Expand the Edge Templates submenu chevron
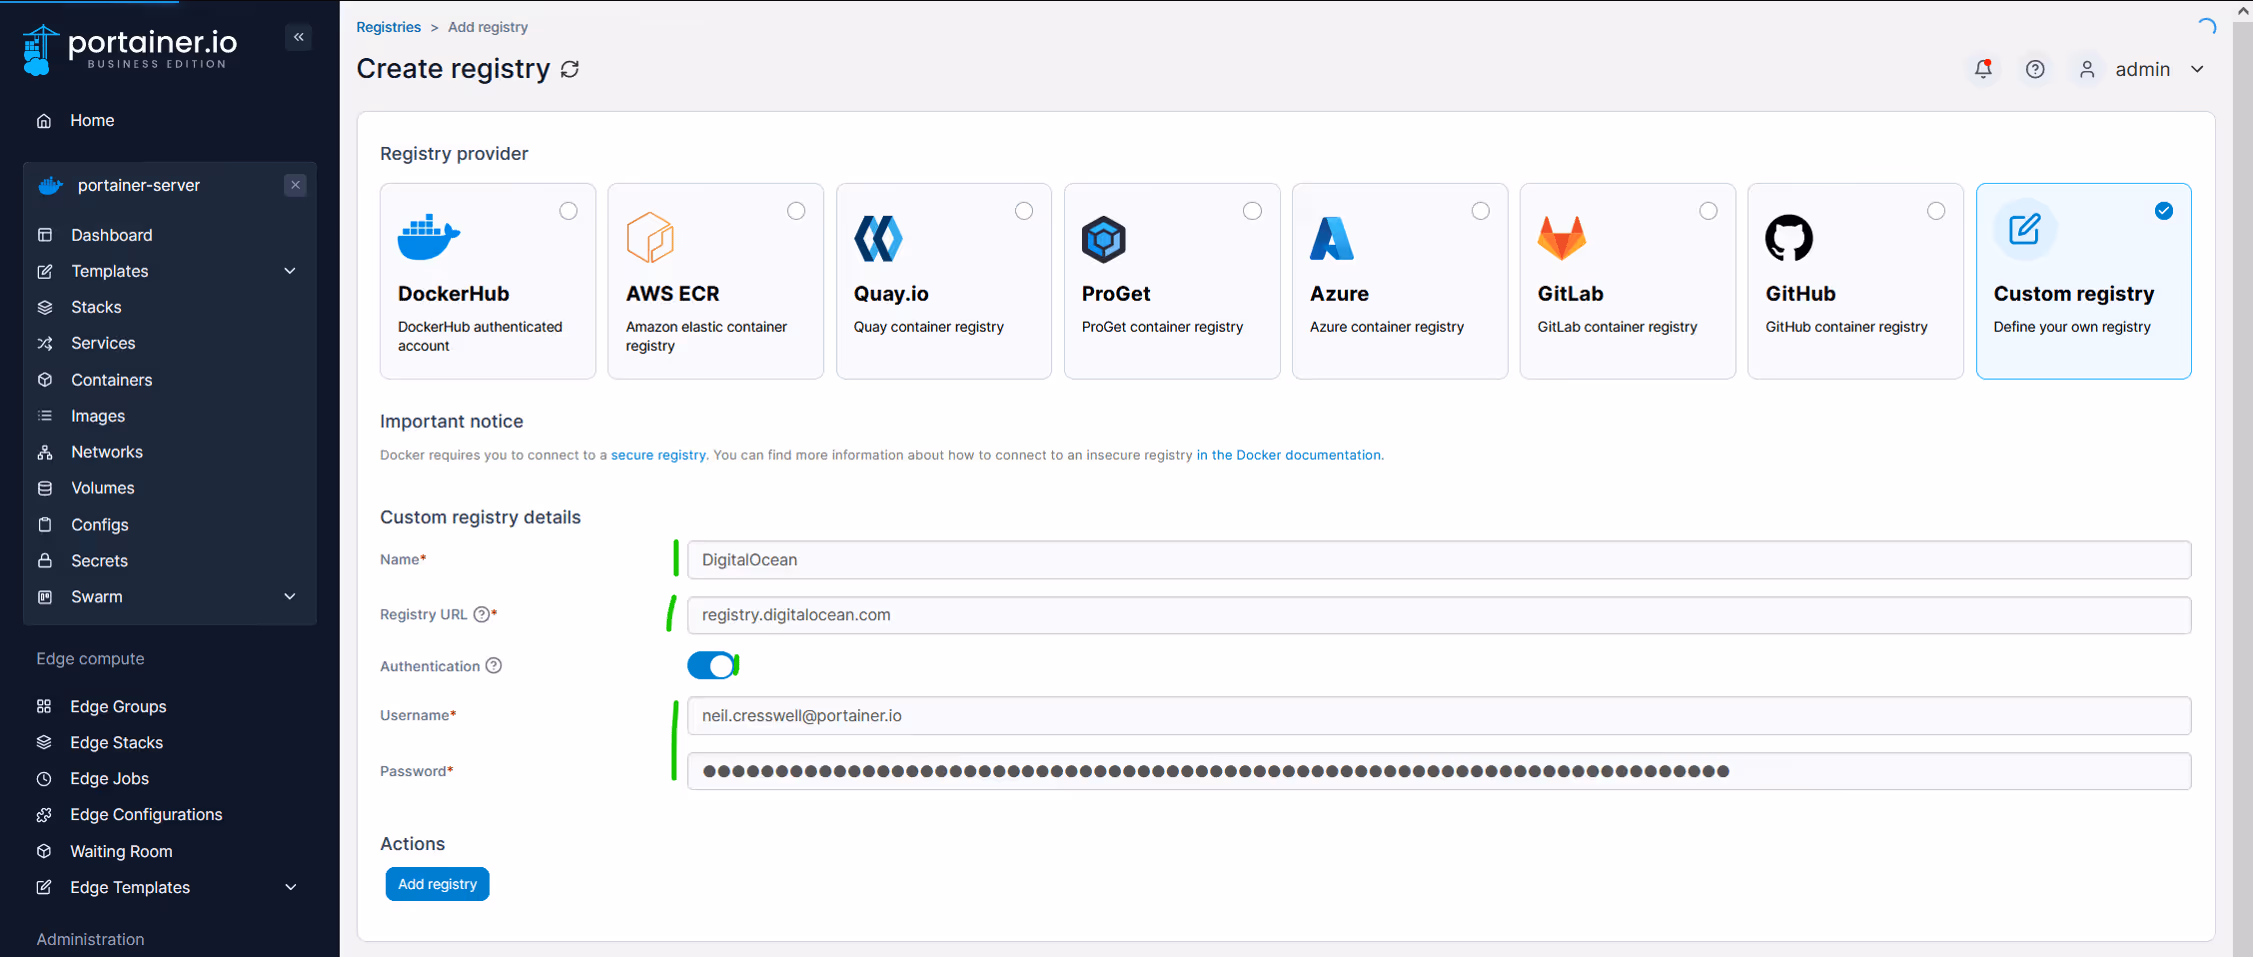 pyautogui.click(x=290, y=887)
